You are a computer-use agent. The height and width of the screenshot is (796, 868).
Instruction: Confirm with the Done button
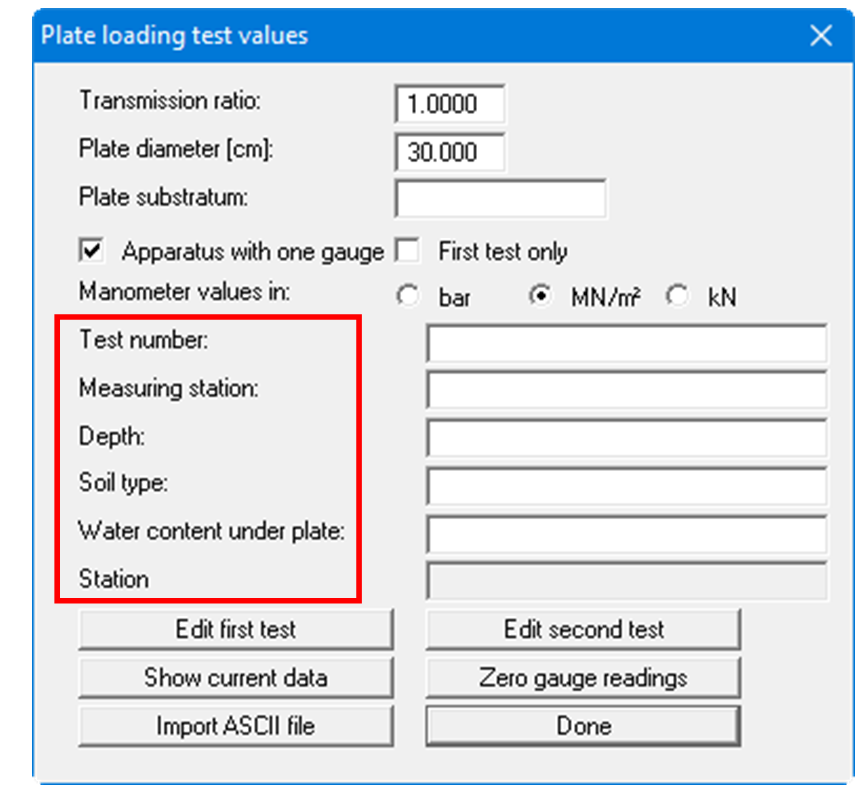[x=583, y=726]
